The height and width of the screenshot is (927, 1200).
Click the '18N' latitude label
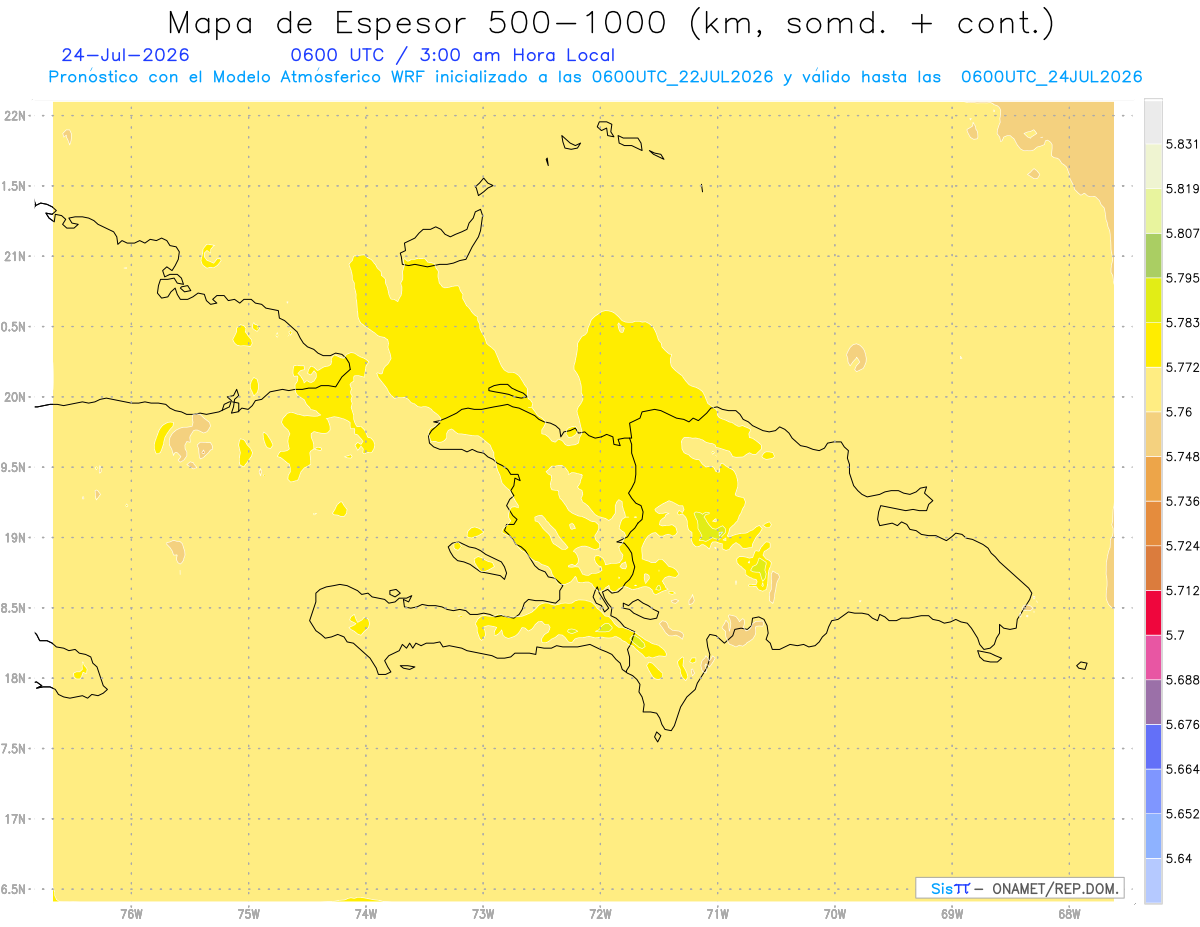pyautogui.click(x=15, y=679)
